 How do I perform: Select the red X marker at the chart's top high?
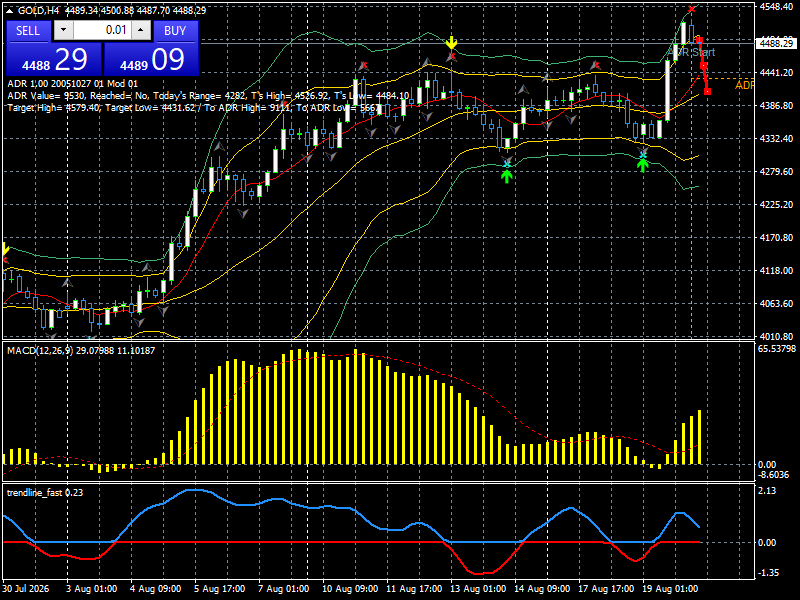point(691,9)
